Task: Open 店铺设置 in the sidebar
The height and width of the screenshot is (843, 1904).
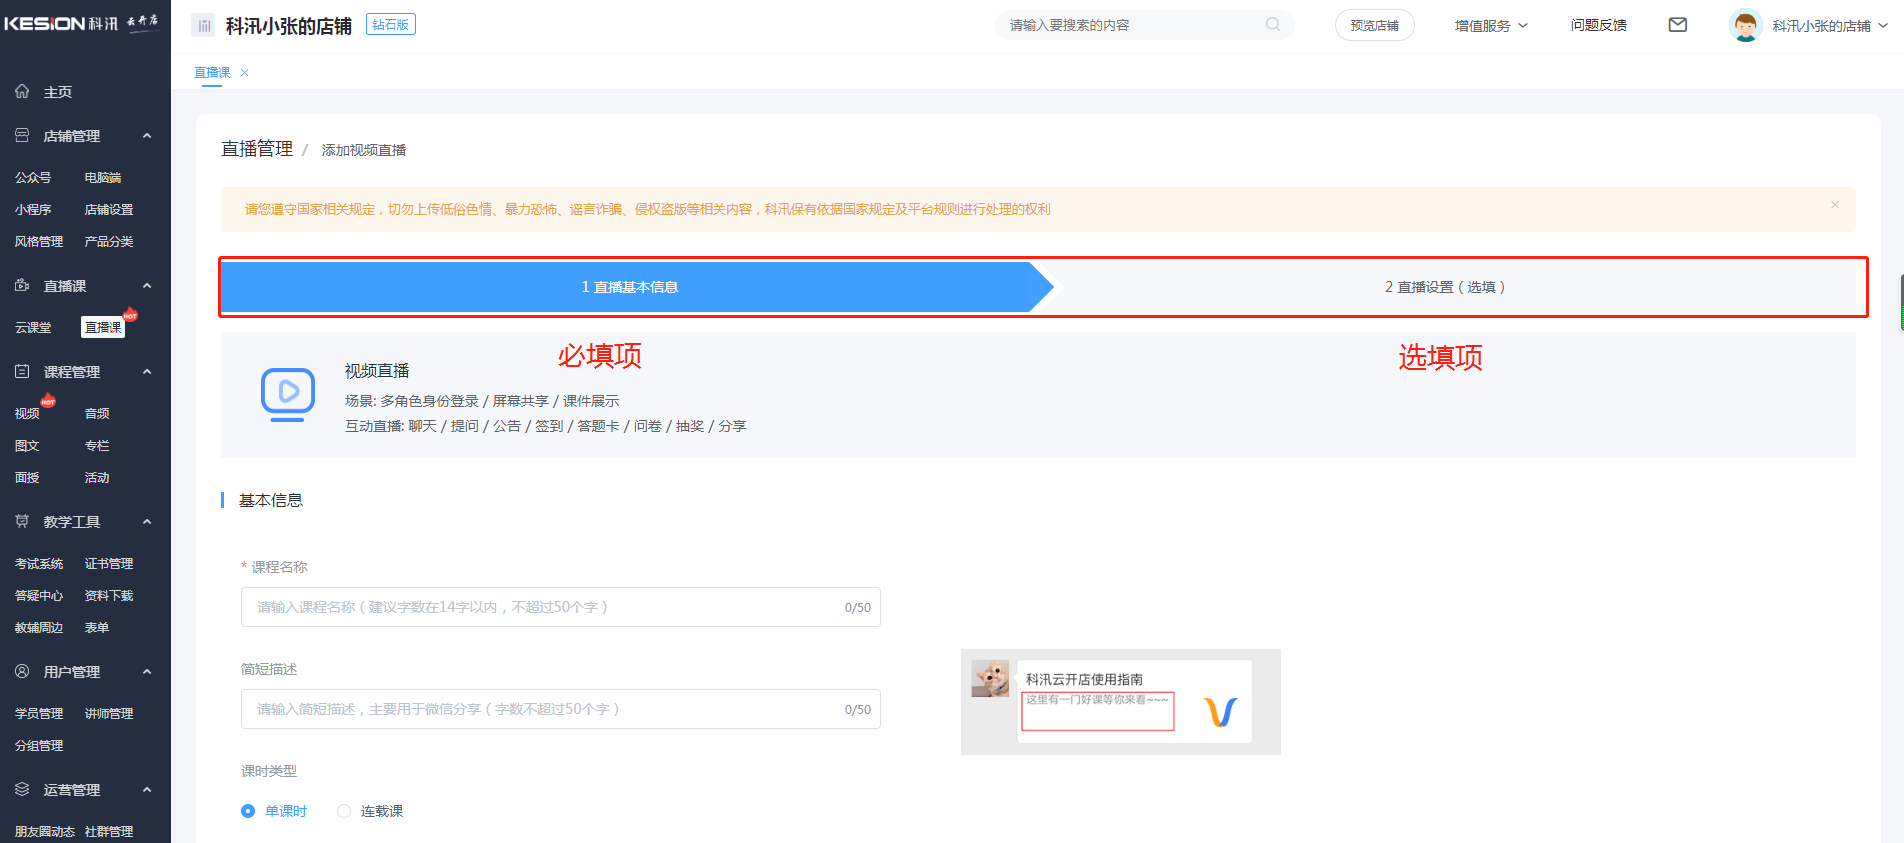Action: click(109, 209)
